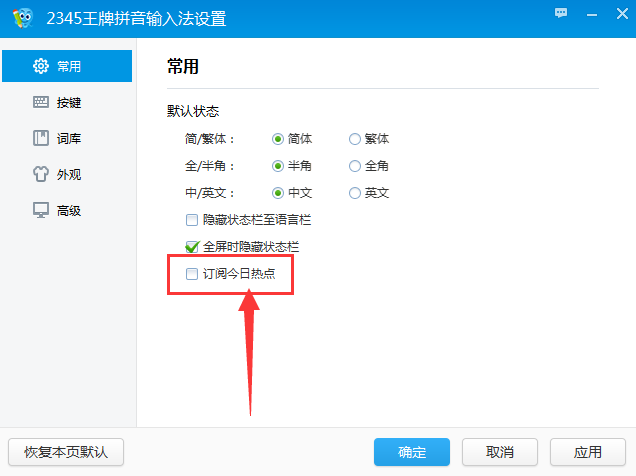The height and width of the screenshot is (476, 636).
Task: Click the window title 2345王牌拼音输入法设置
Action: [x=136, y=19]
